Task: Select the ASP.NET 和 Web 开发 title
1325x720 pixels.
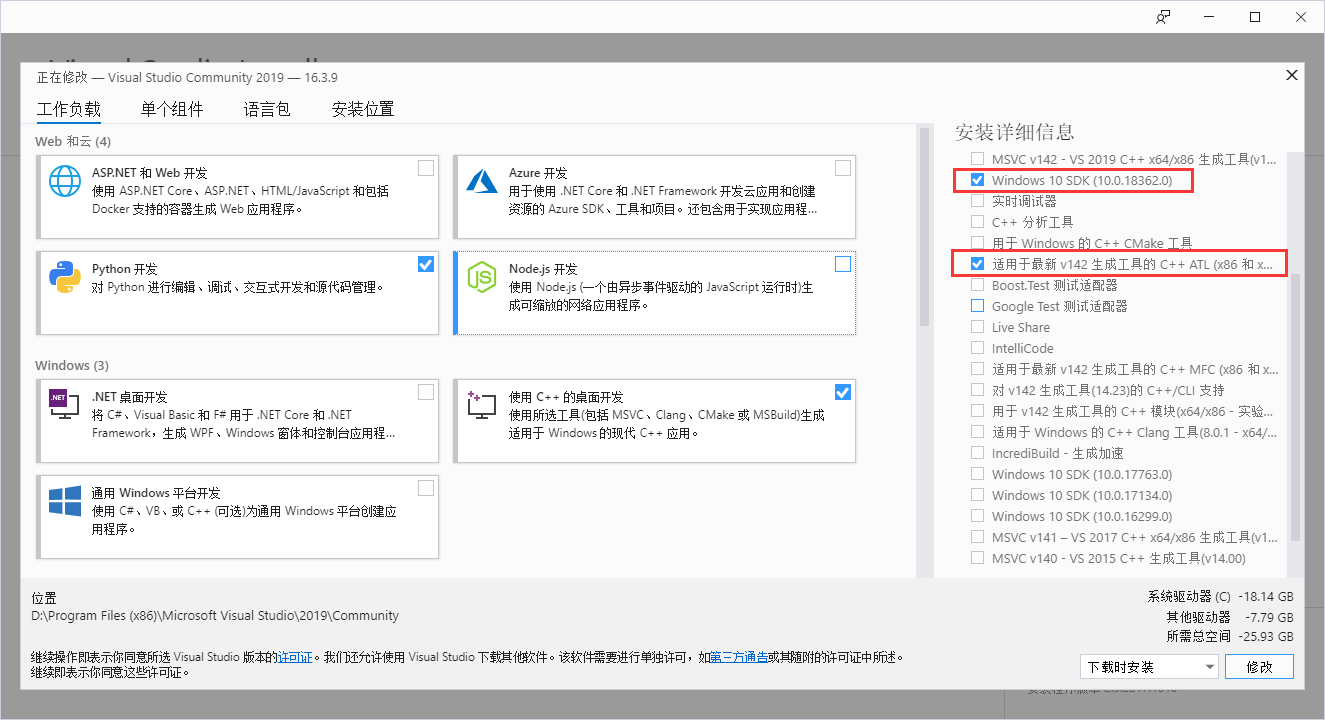Action: 150,173
